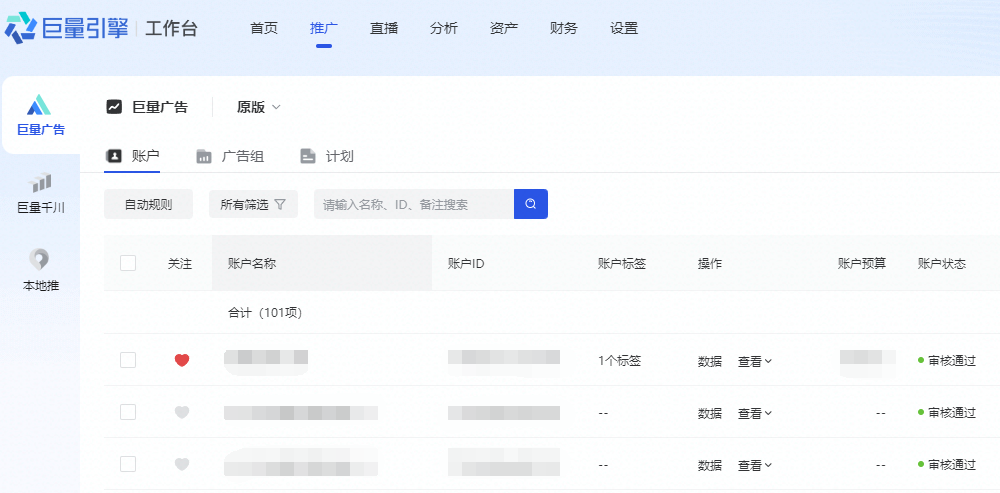Click the 广告组 tab icon
The image size is (1000, 493).
[x=204, y=156]
